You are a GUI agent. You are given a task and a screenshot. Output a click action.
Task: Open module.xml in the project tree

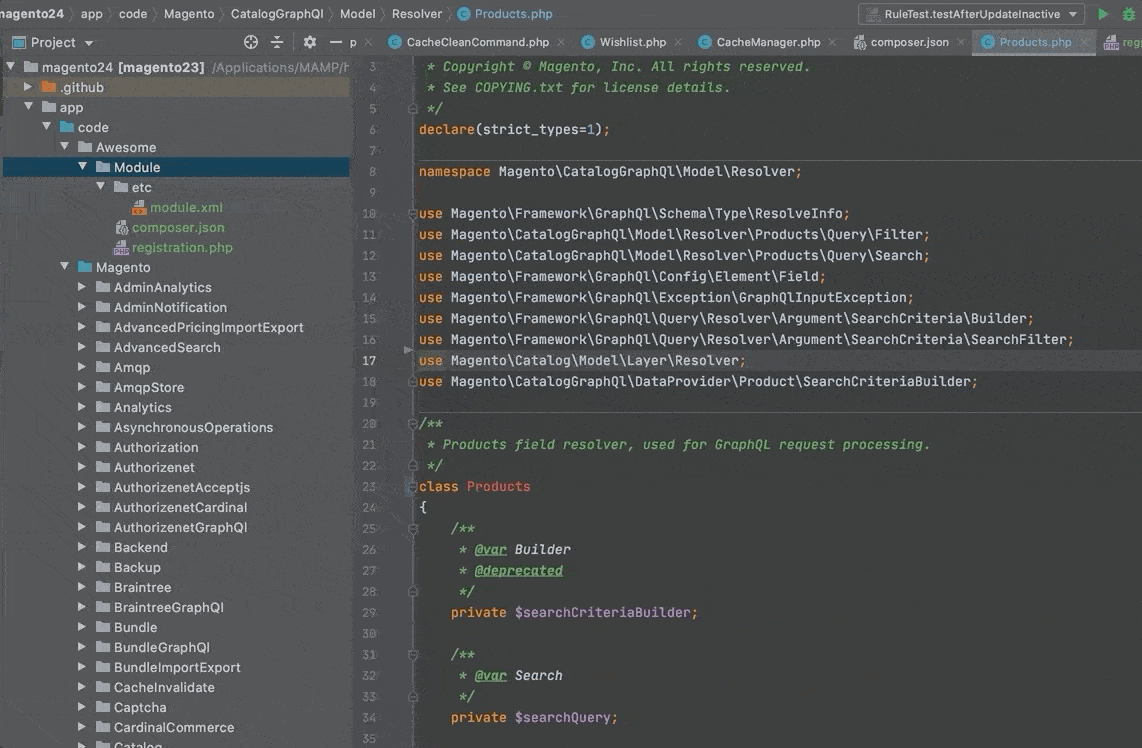coord(186,208)
